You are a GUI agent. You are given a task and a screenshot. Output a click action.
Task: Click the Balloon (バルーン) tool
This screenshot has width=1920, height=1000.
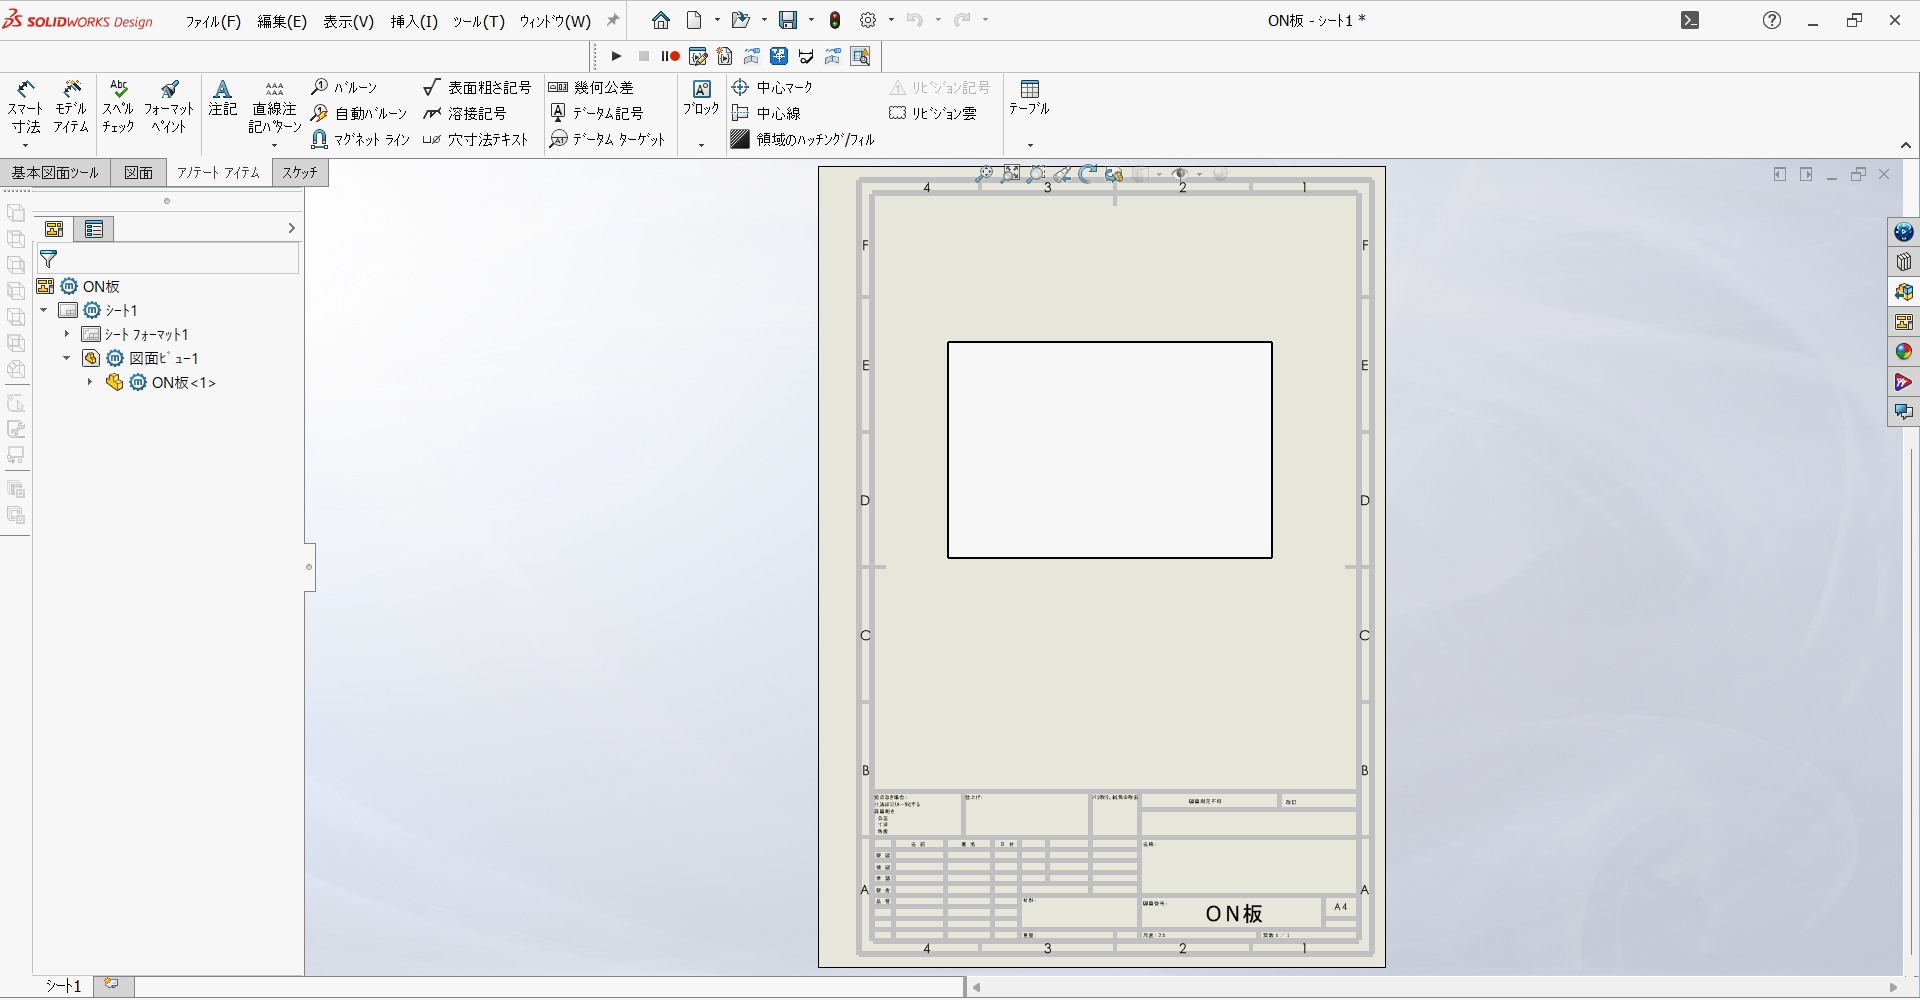pyautogui.click(x=344, y=88)
